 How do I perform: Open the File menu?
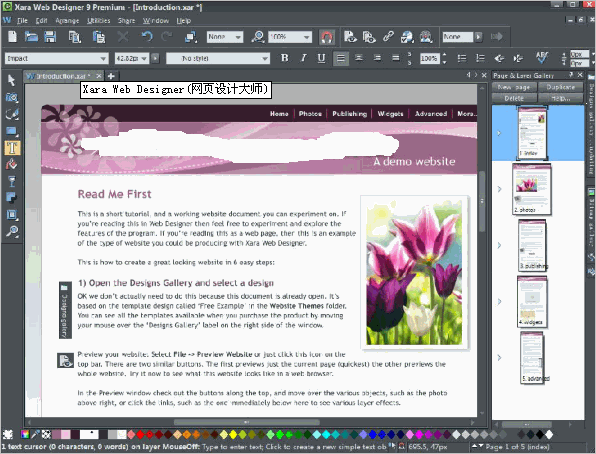pos(22,21)
